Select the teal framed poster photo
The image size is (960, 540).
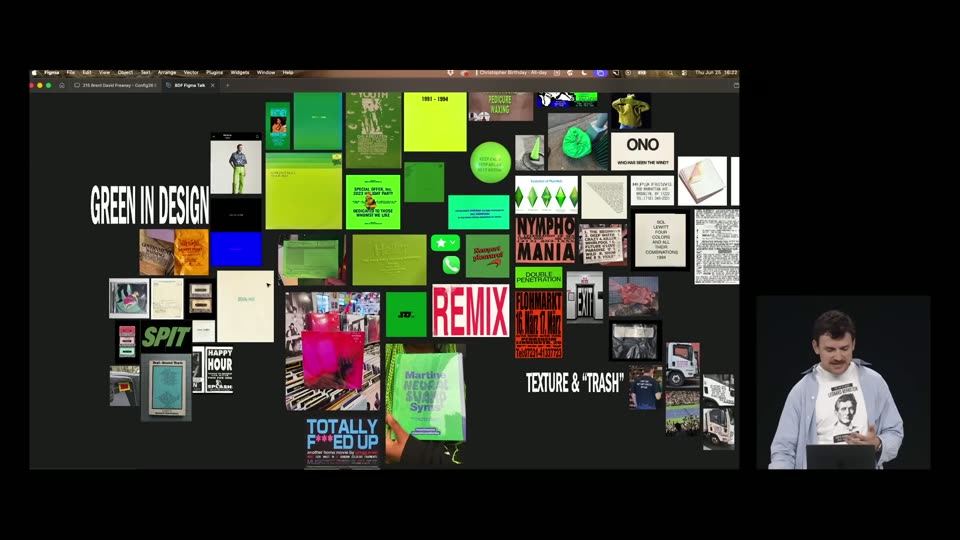click(x=167, y=388)
